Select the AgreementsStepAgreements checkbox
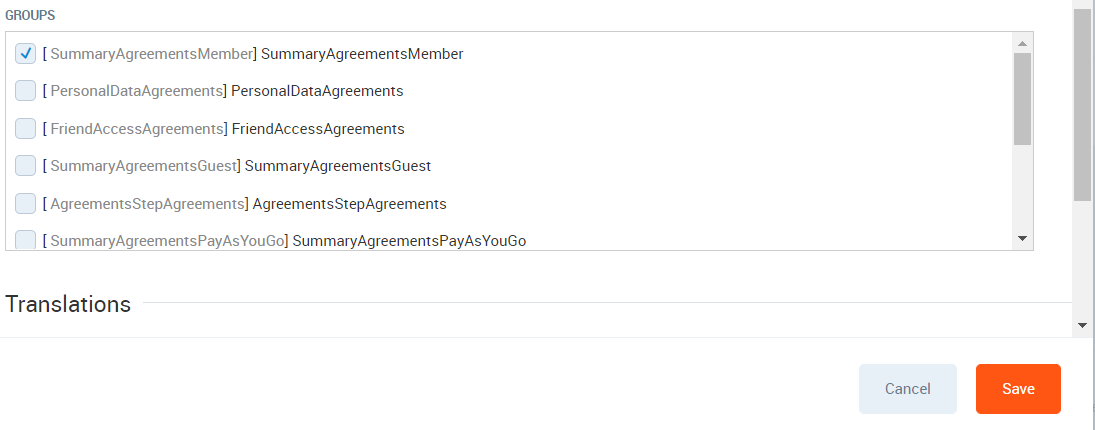Image resolution: width=1095 pixels, height=430 pixels. click(x=26, y=204)
